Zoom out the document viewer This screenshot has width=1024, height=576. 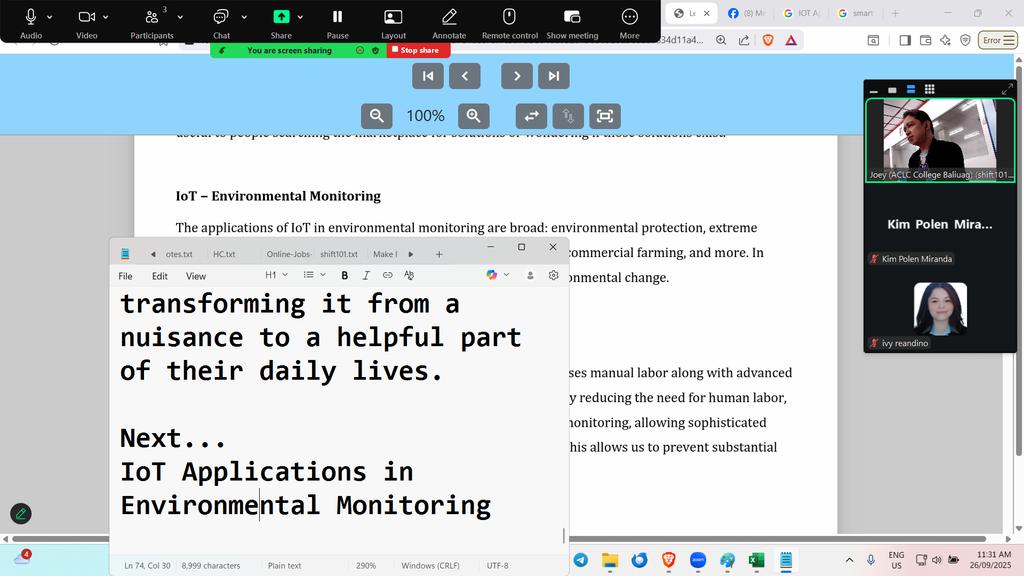click(377, 116)
